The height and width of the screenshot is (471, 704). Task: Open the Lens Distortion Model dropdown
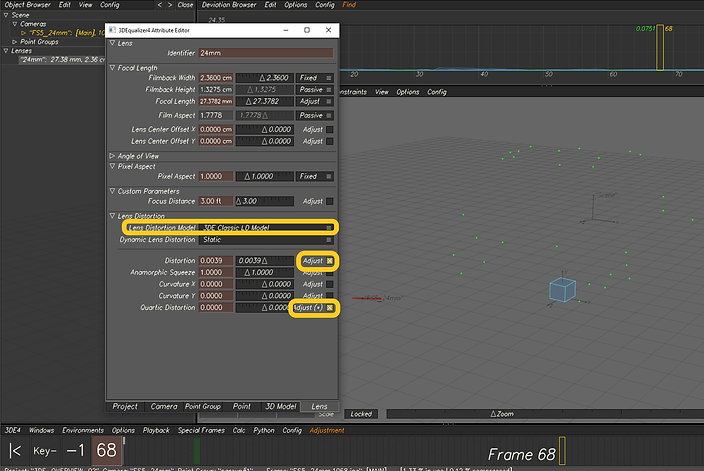coord(266,228)
